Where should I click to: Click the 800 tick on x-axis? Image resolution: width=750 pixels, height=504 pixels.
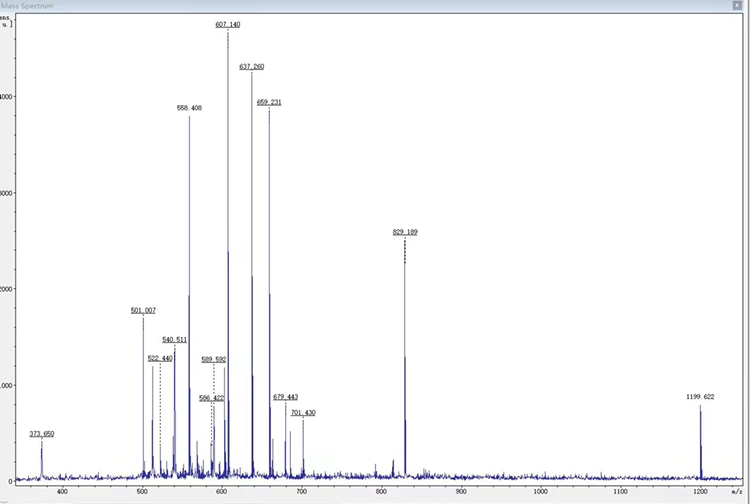381,492
